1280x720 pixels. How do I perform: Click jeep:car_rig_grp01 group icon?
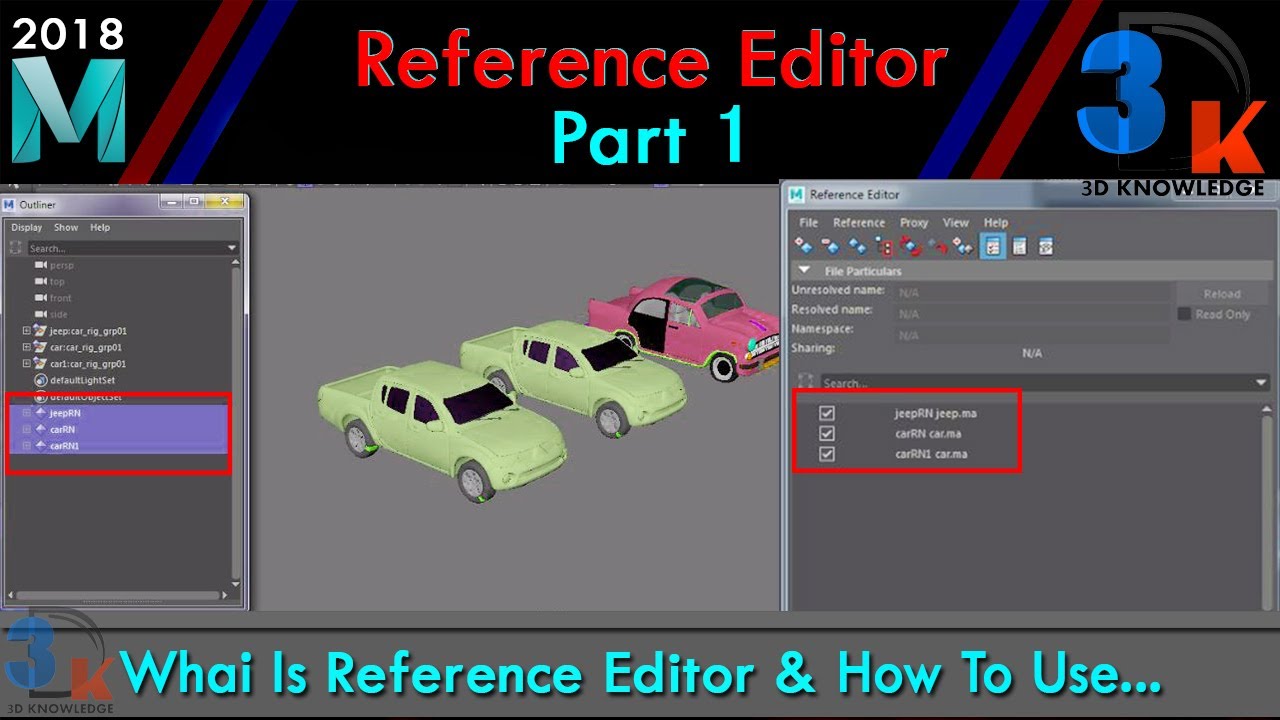pos(41,331)
